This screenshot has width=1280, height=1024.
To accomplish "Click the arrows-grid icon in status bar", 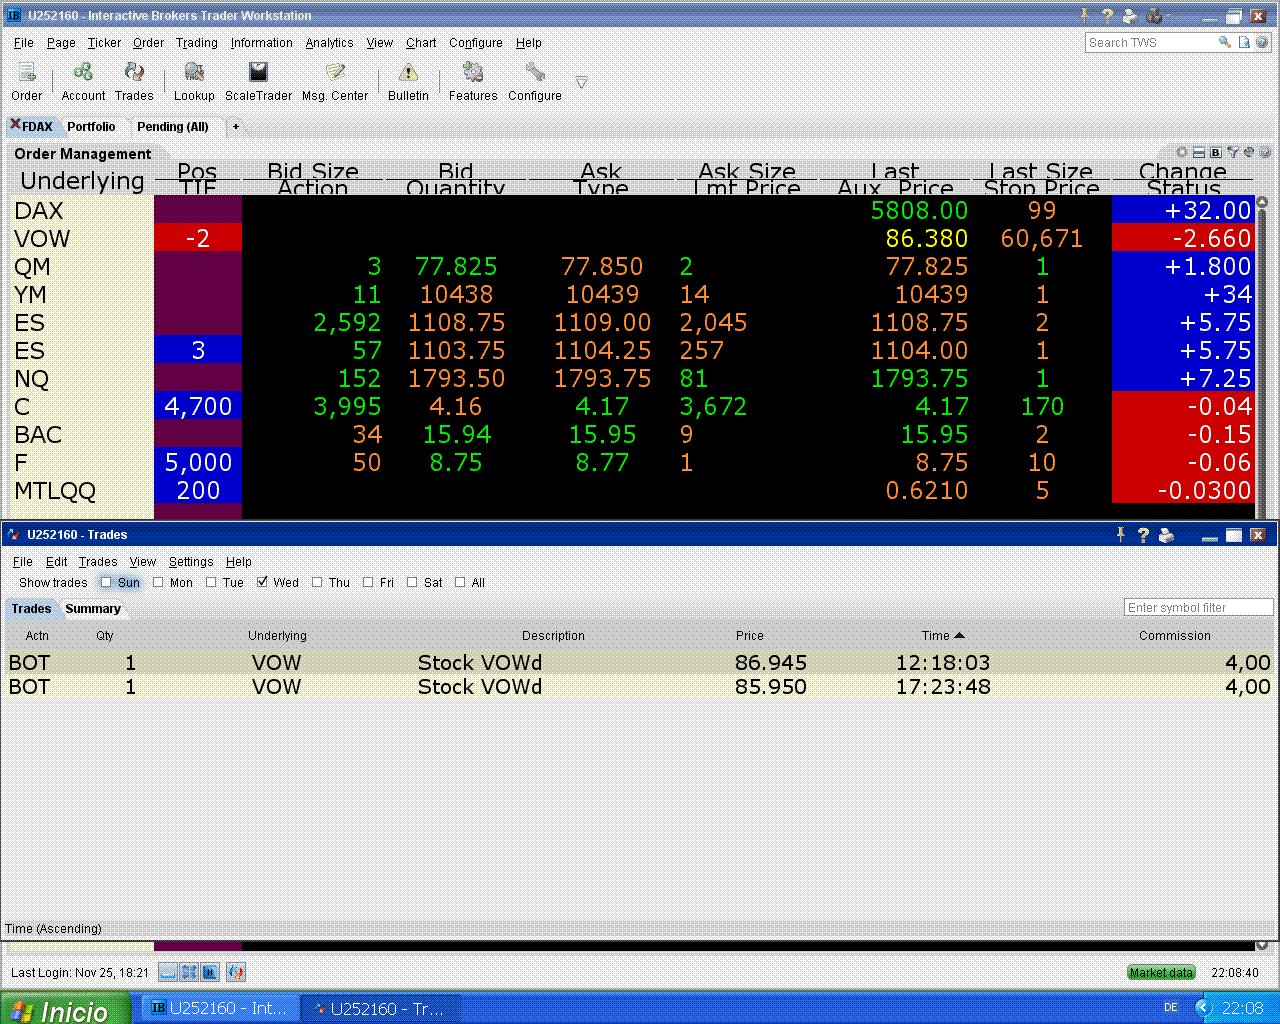I will pyautogui.click(x=189, y=972).
